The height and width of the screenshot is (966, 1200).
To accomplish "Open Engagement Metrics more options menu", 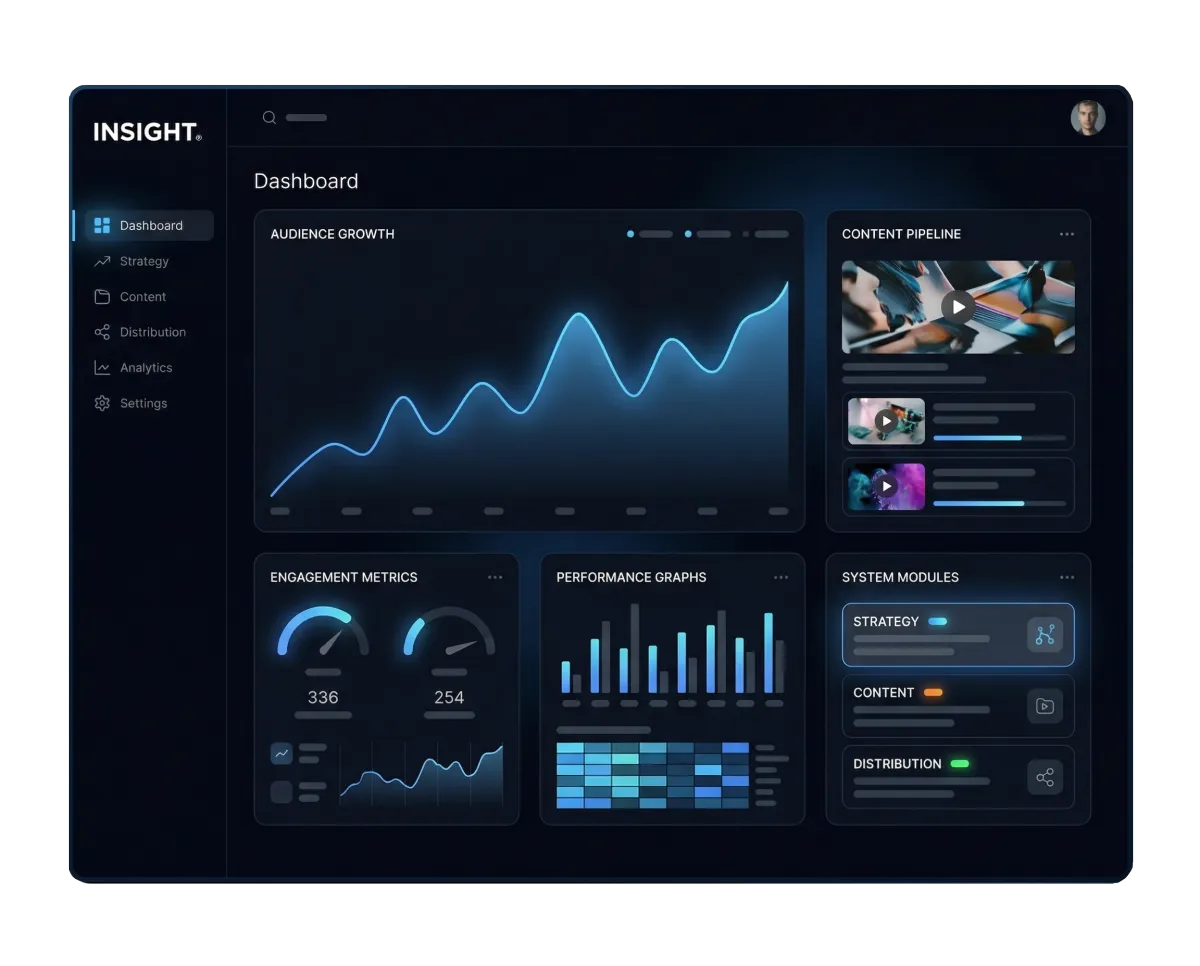I will (x=495, y=577).
